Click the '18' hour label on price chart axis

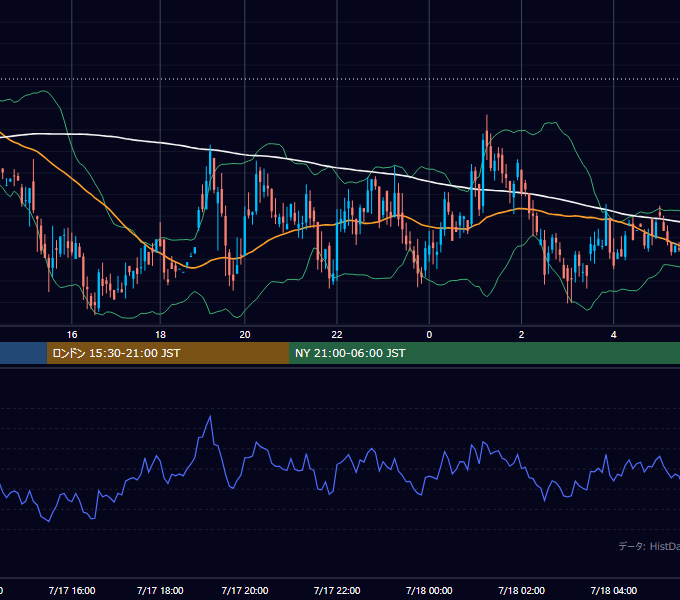[x=160, y=335]
